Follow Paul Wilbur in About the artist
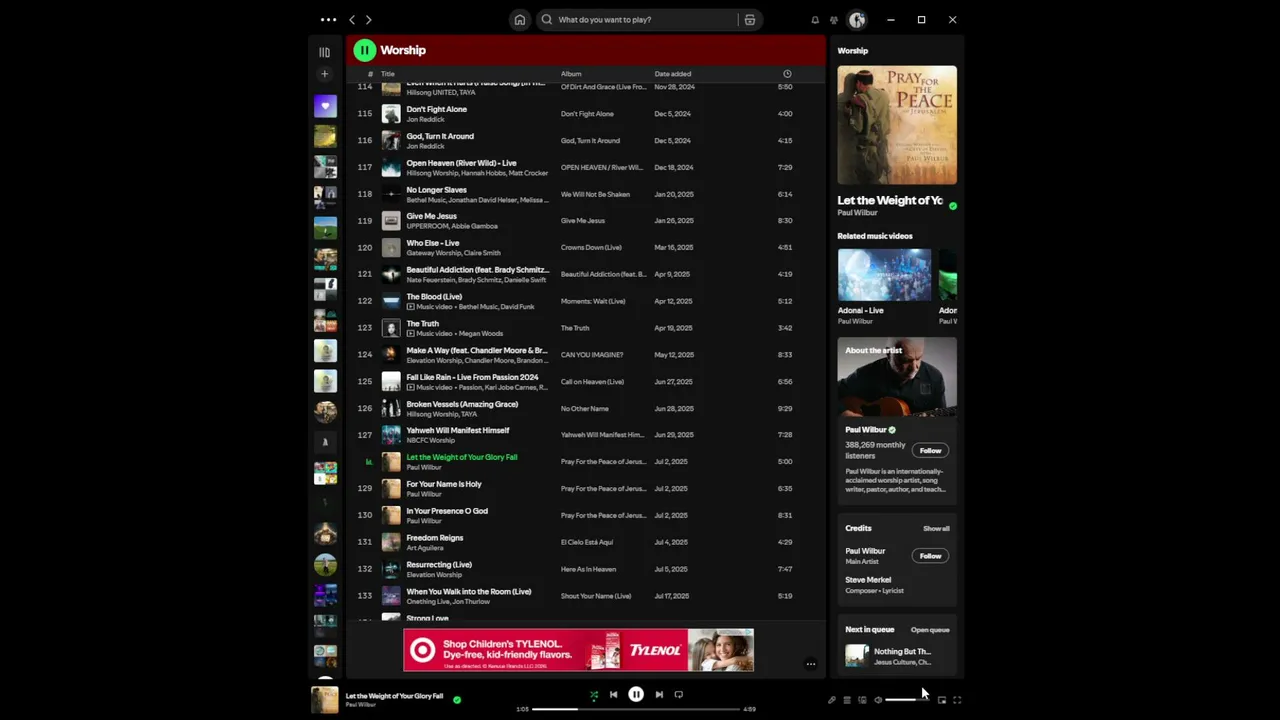This screenshot has width=1280, height=720. coord(930,451)
